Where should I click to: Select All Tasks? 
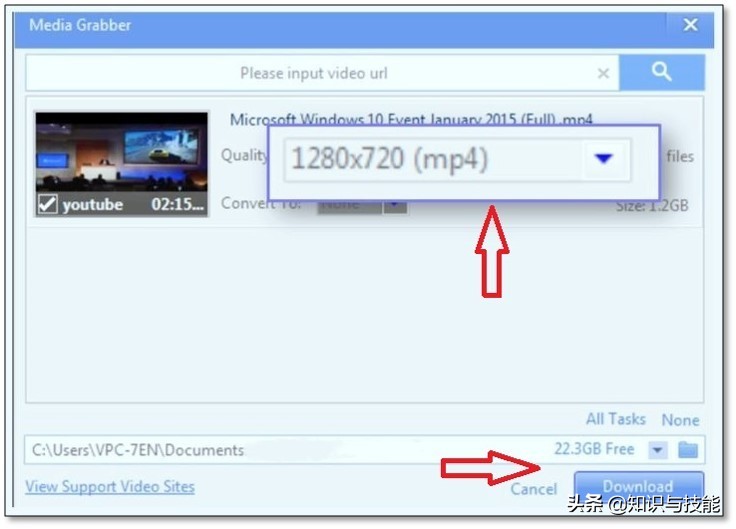point(615,419)
